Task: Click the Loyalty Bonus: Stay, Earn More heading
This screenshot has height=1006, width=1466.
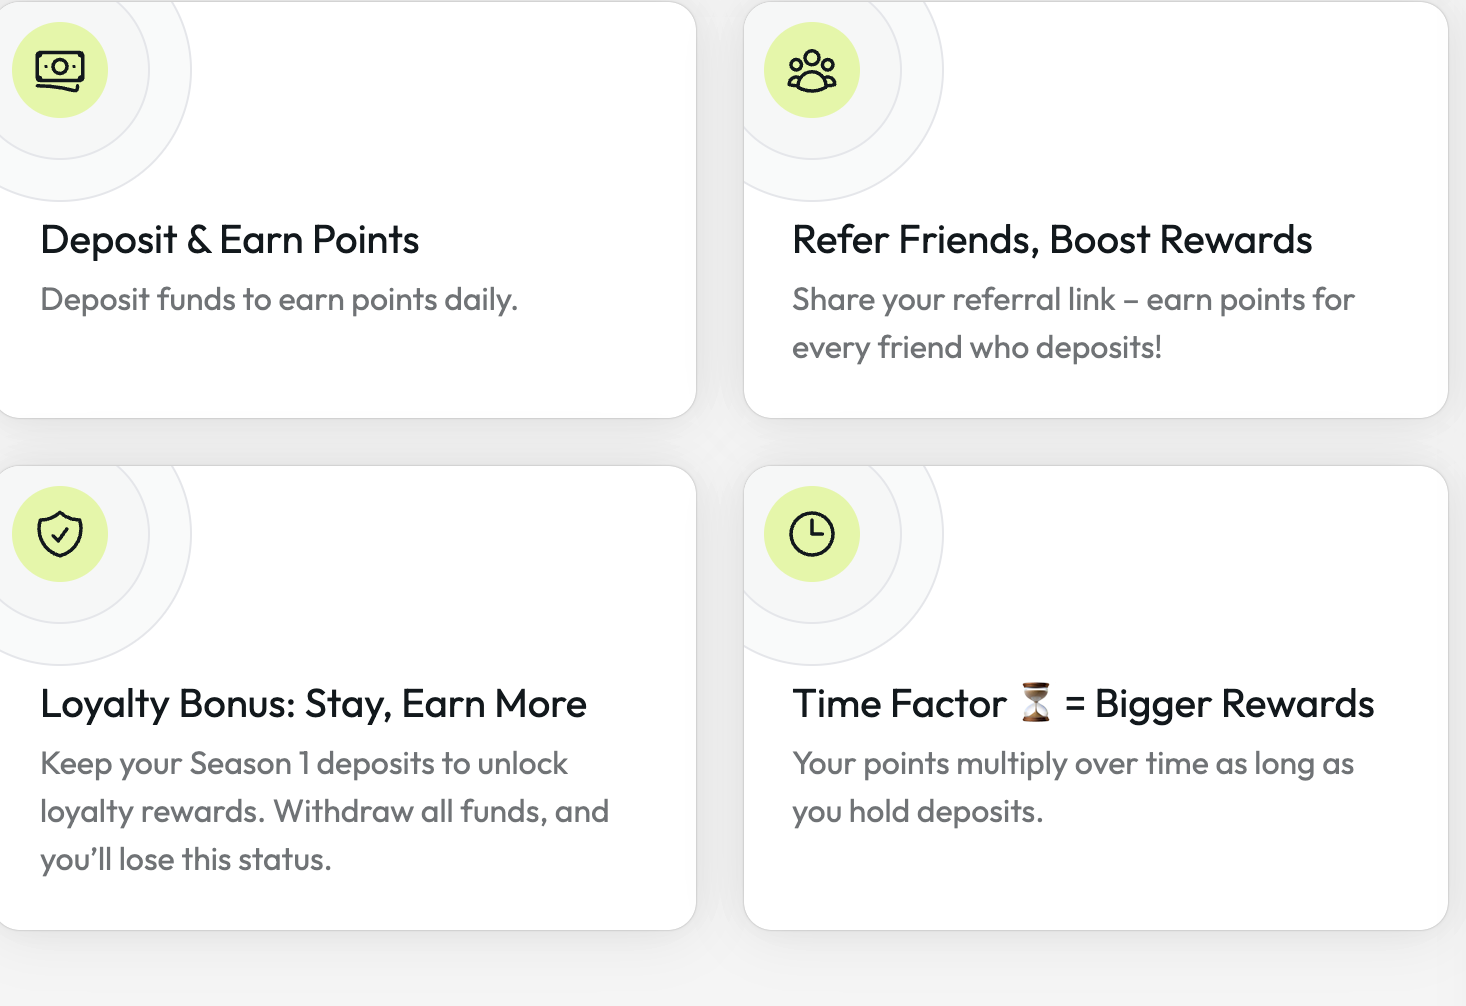Action: tap(313, 705)
